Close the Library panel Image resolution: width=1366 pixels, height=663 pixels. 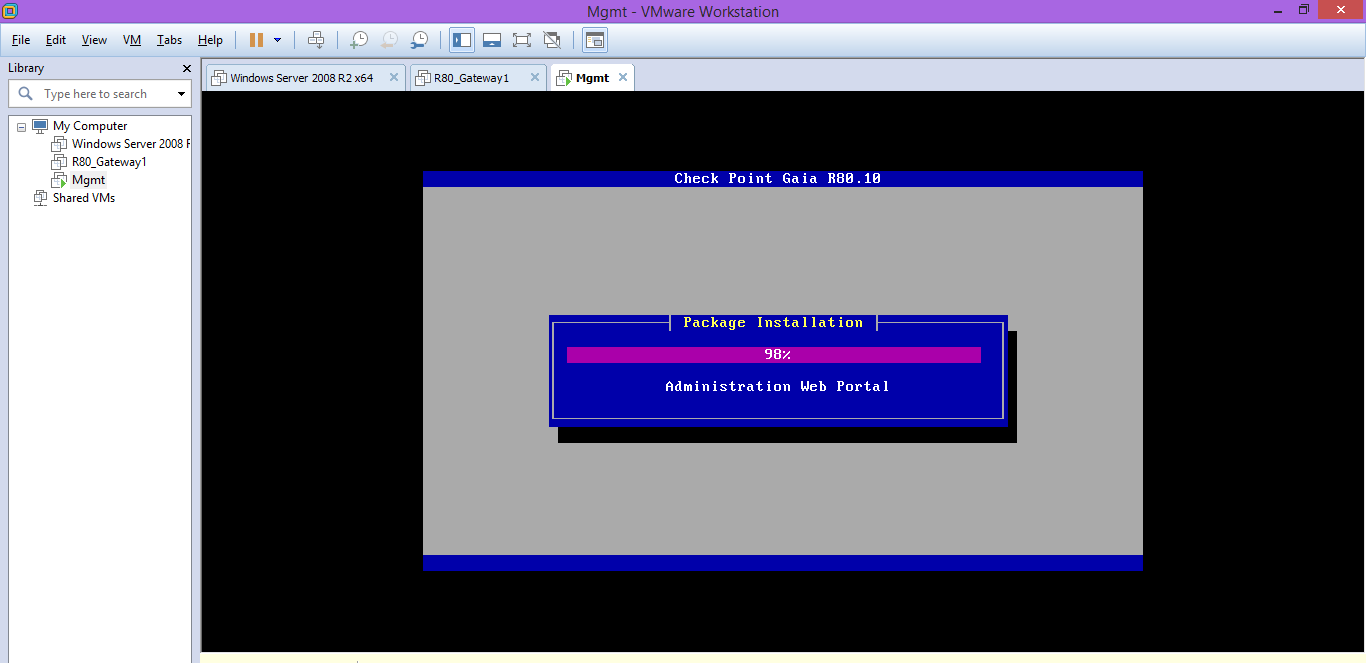(x=186, y=68)
